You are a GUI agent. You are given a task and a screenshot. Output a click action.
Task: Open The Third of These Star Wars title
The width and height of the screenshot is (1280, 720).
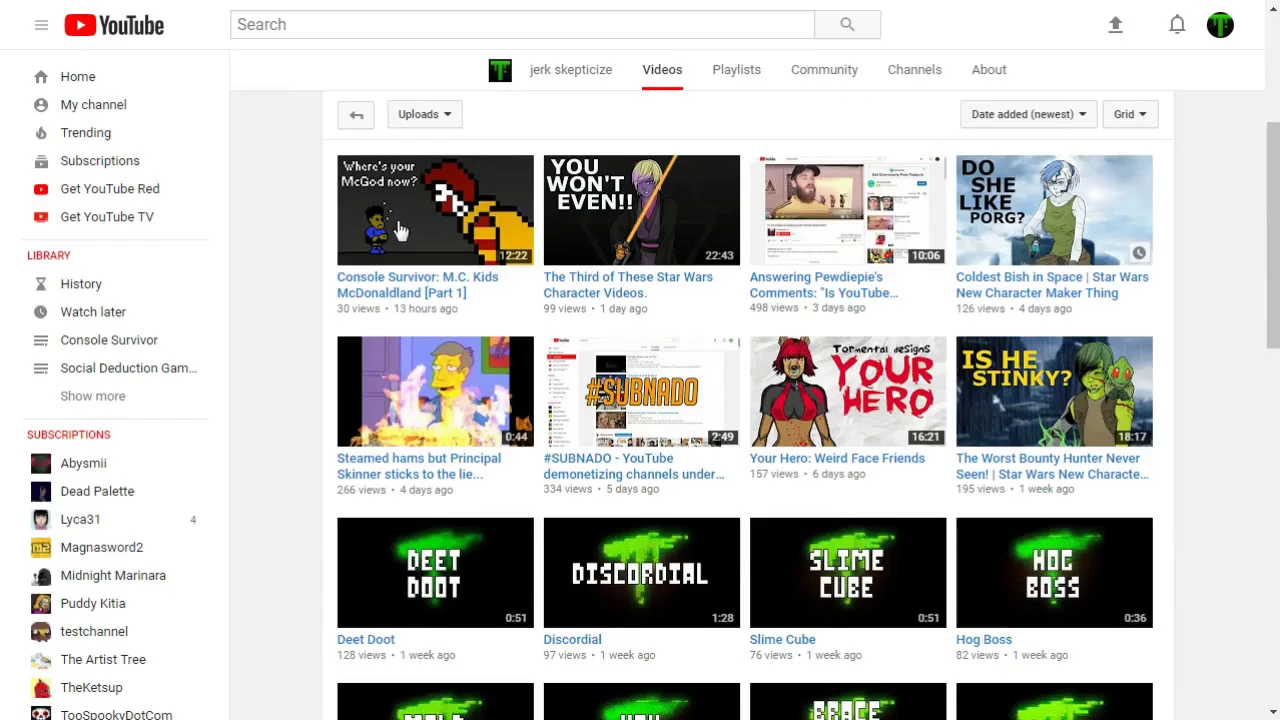pos(628,285)
